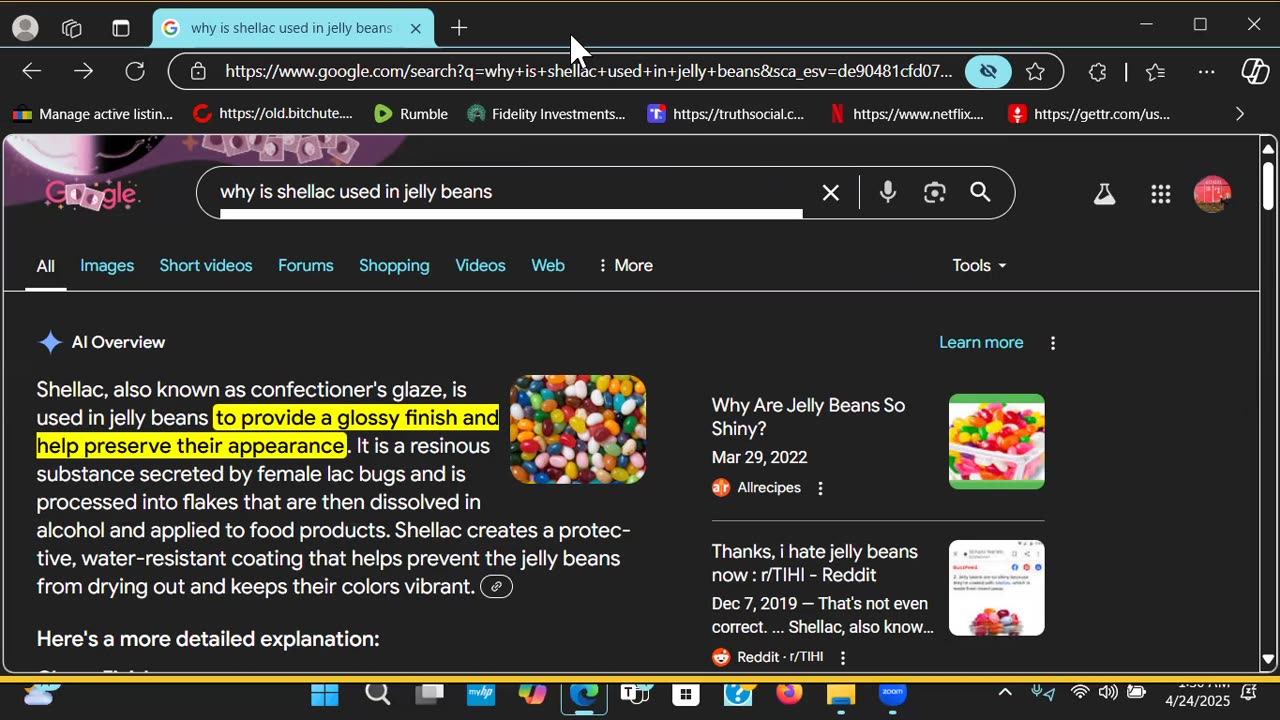Open 'Manage active listin...' bookmark

tap(93, 114)
